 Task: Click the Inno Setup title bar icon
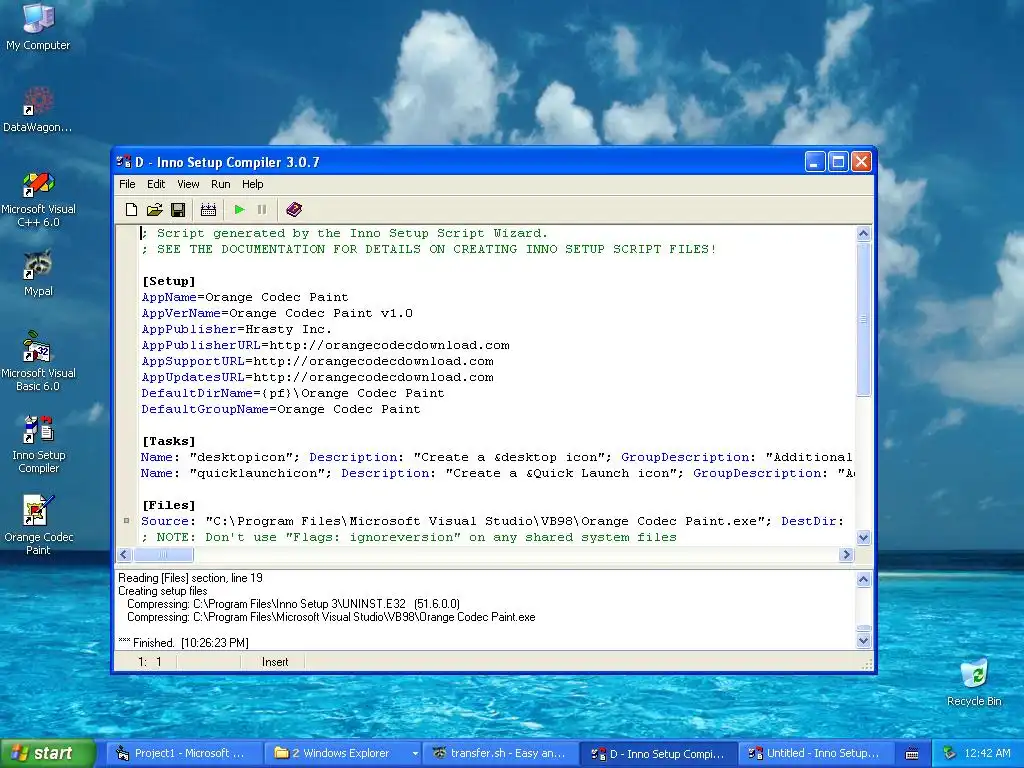click(123, 161)
